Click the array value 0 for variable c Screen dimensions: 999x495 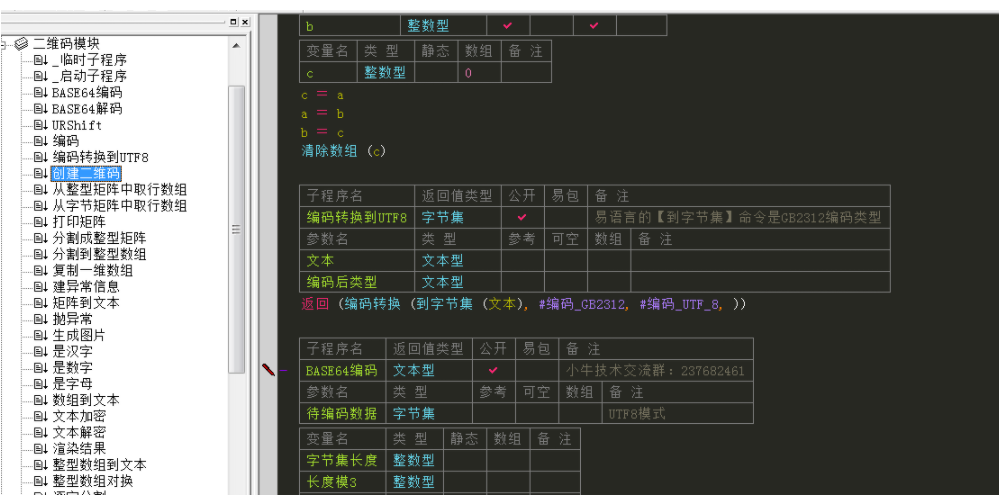point(468,72)
